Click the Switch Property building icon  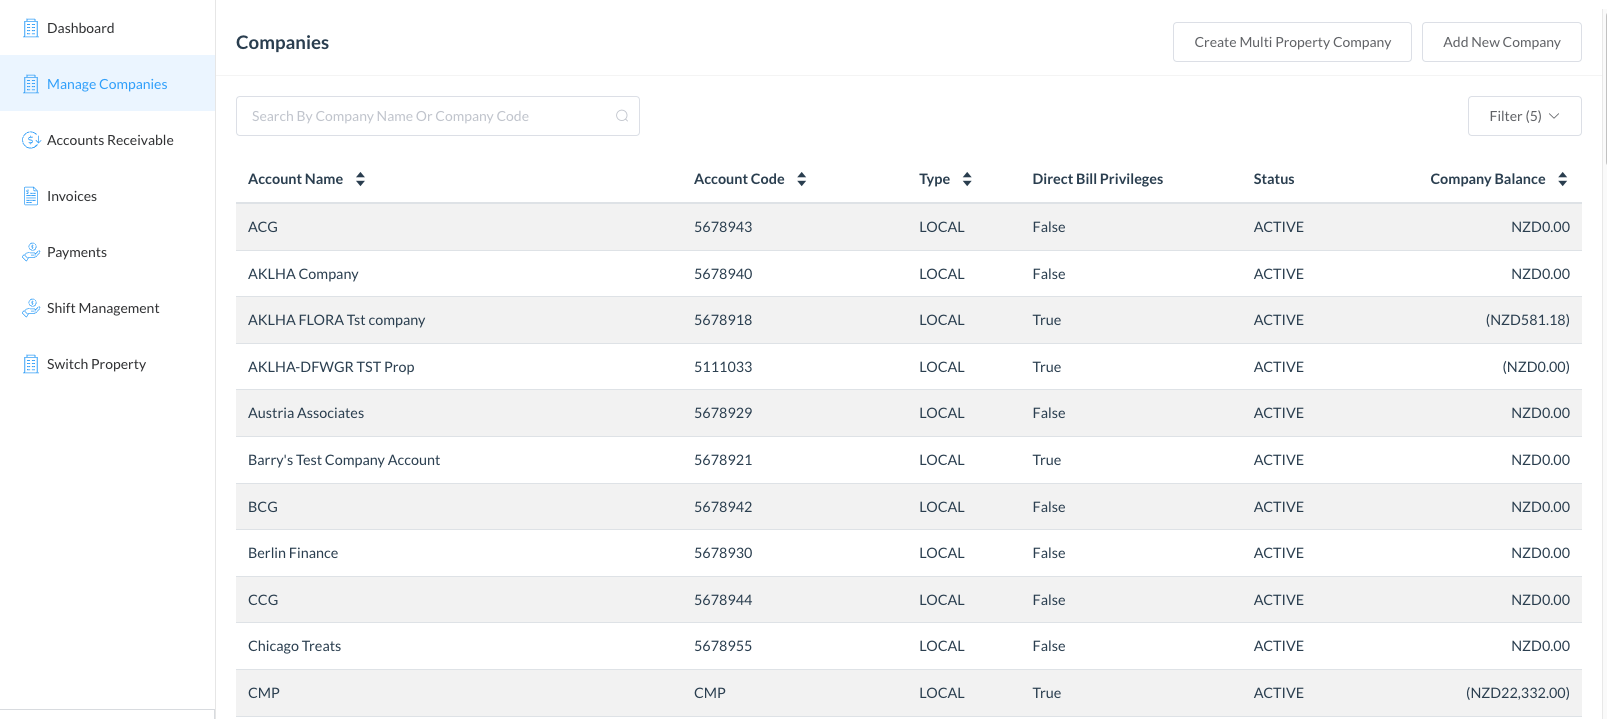(x=31, y=364)
